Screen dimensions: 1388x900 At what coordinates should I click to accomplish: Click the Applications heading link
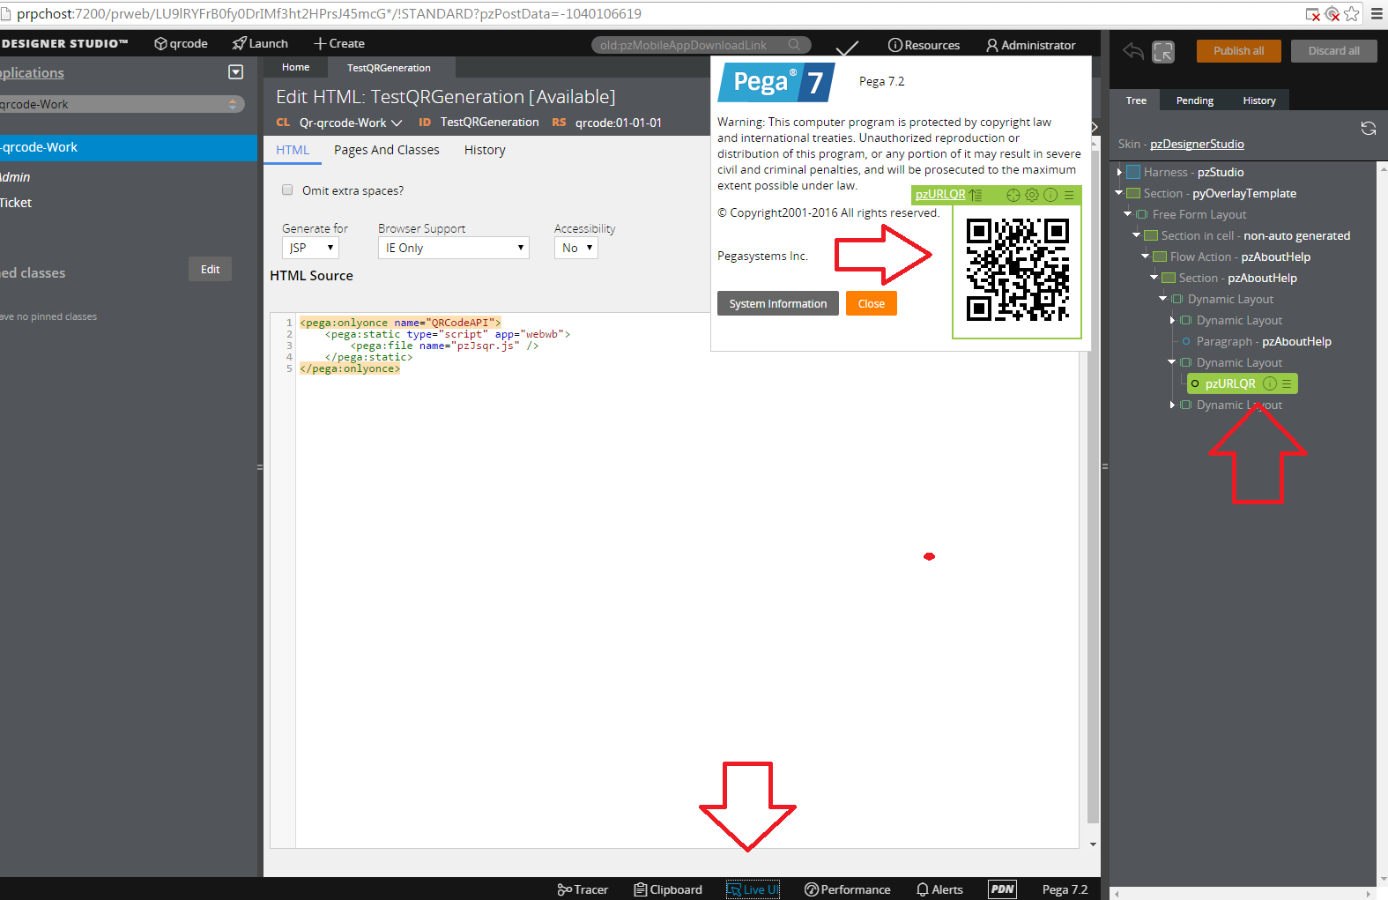[x=32, y=73]
